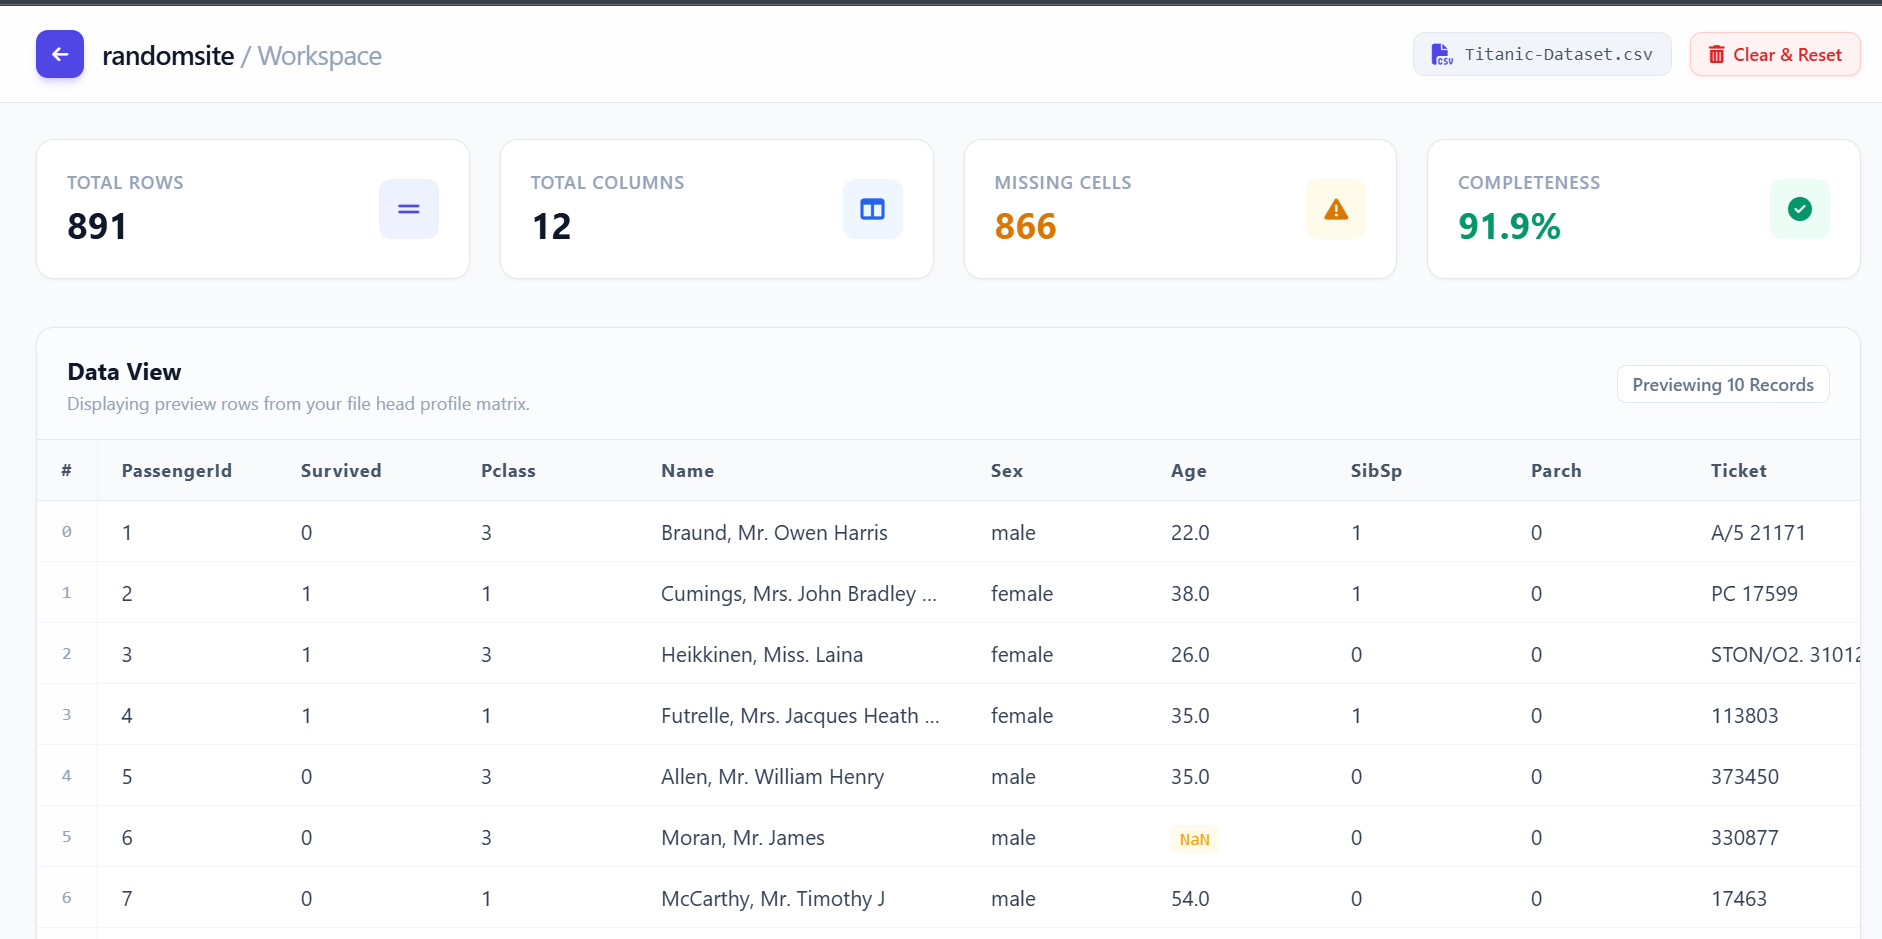Click the Ticket column header
Image resolution: width=1882 pixels, height=939 pixels.
click(1739, 470)
